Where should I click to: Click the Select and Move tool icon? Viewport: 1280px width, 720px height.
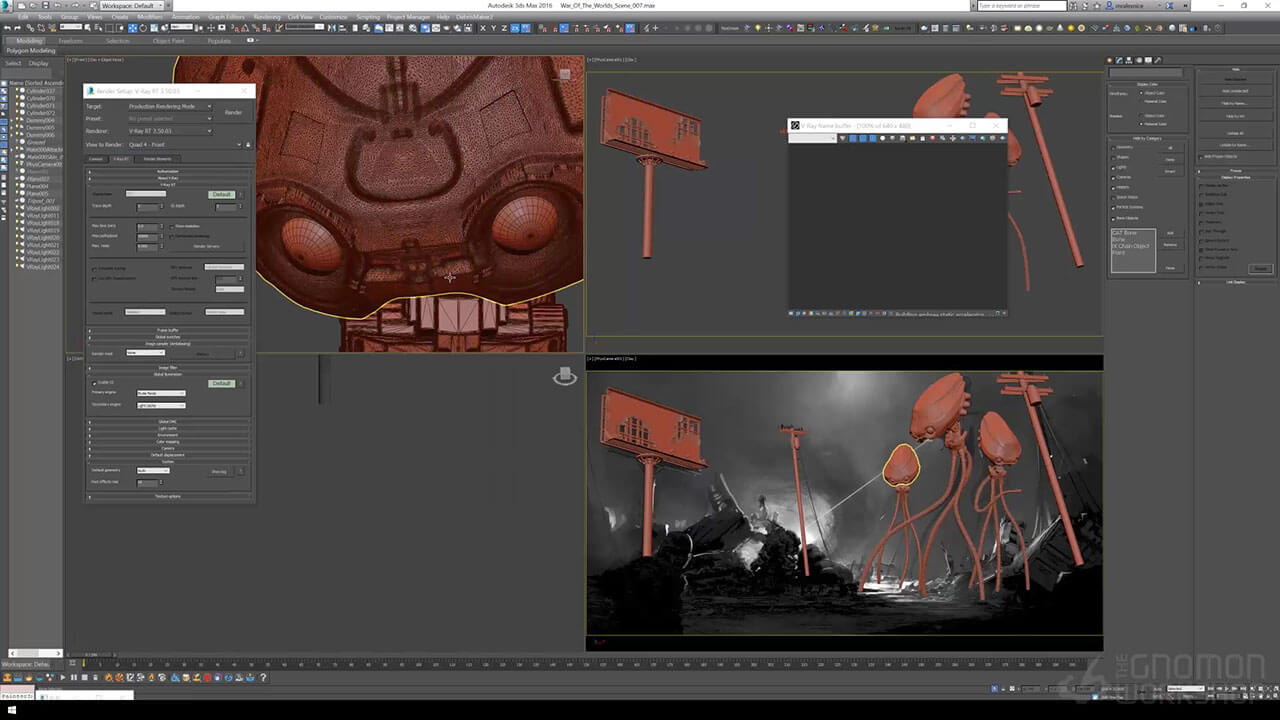tap(132, 28)
